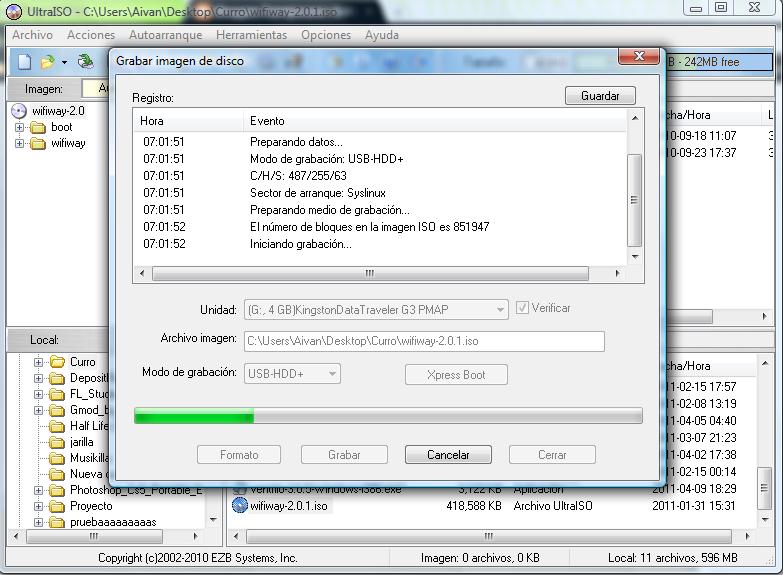Click the log horizontal scroll right arrow

617,273
